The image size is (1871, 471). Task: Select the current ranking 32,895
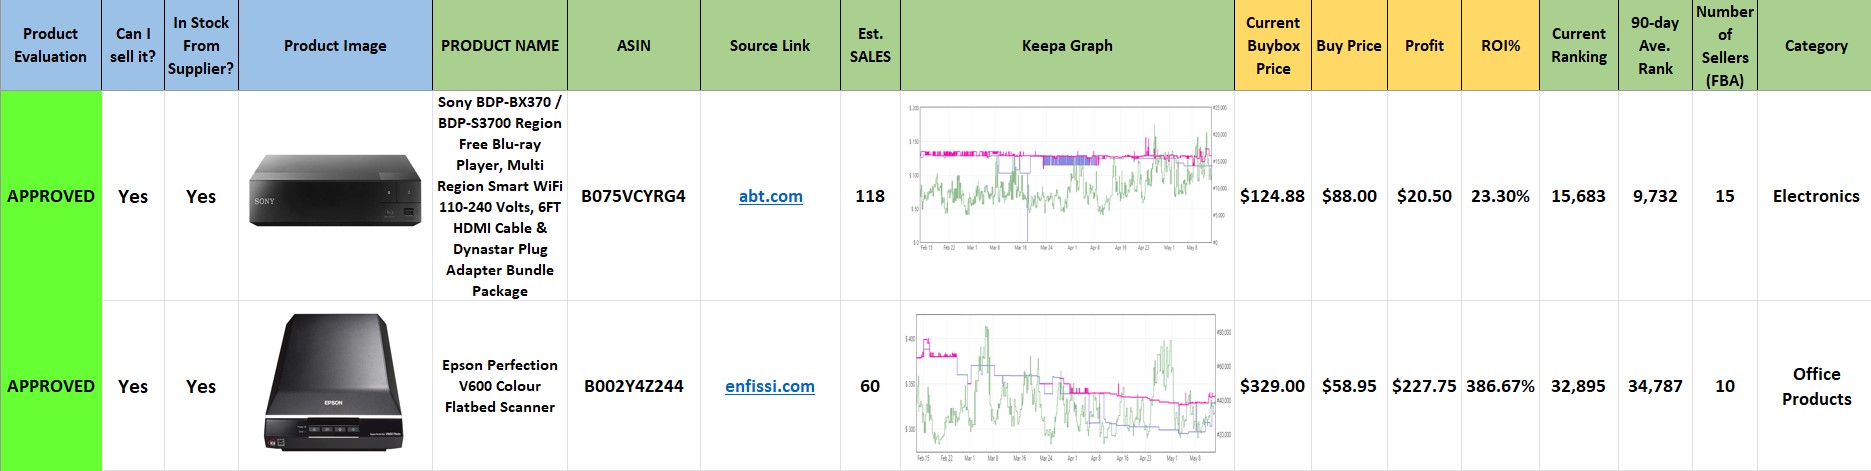[1579, 386]
